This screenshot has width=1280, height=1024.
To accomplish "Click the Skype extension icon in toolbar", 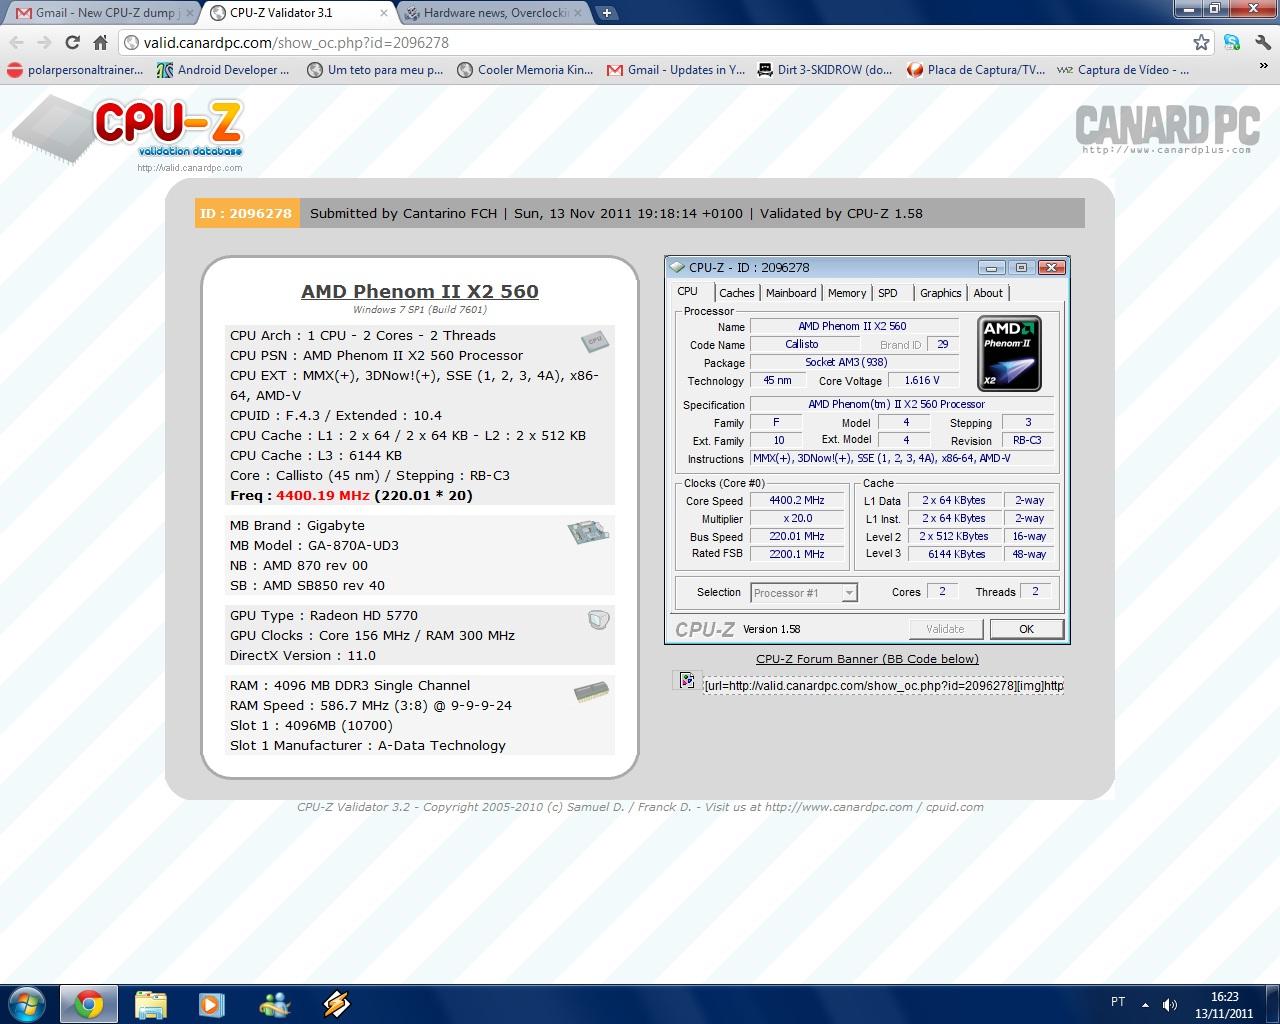I will point(1232,42).
